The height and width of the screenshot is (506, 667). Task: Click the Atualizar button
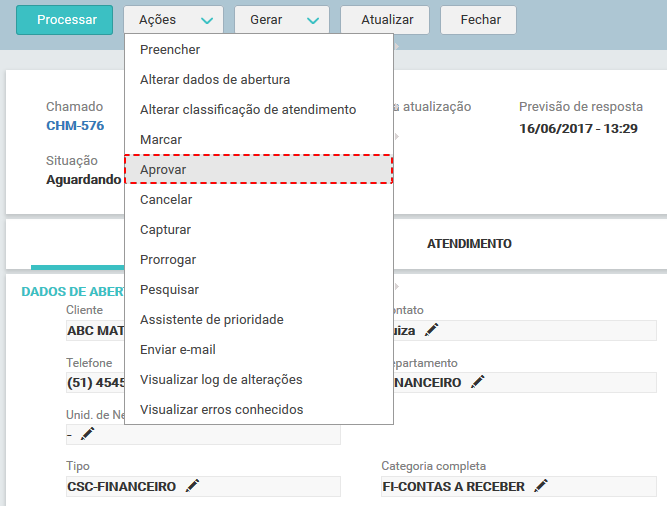385,20
